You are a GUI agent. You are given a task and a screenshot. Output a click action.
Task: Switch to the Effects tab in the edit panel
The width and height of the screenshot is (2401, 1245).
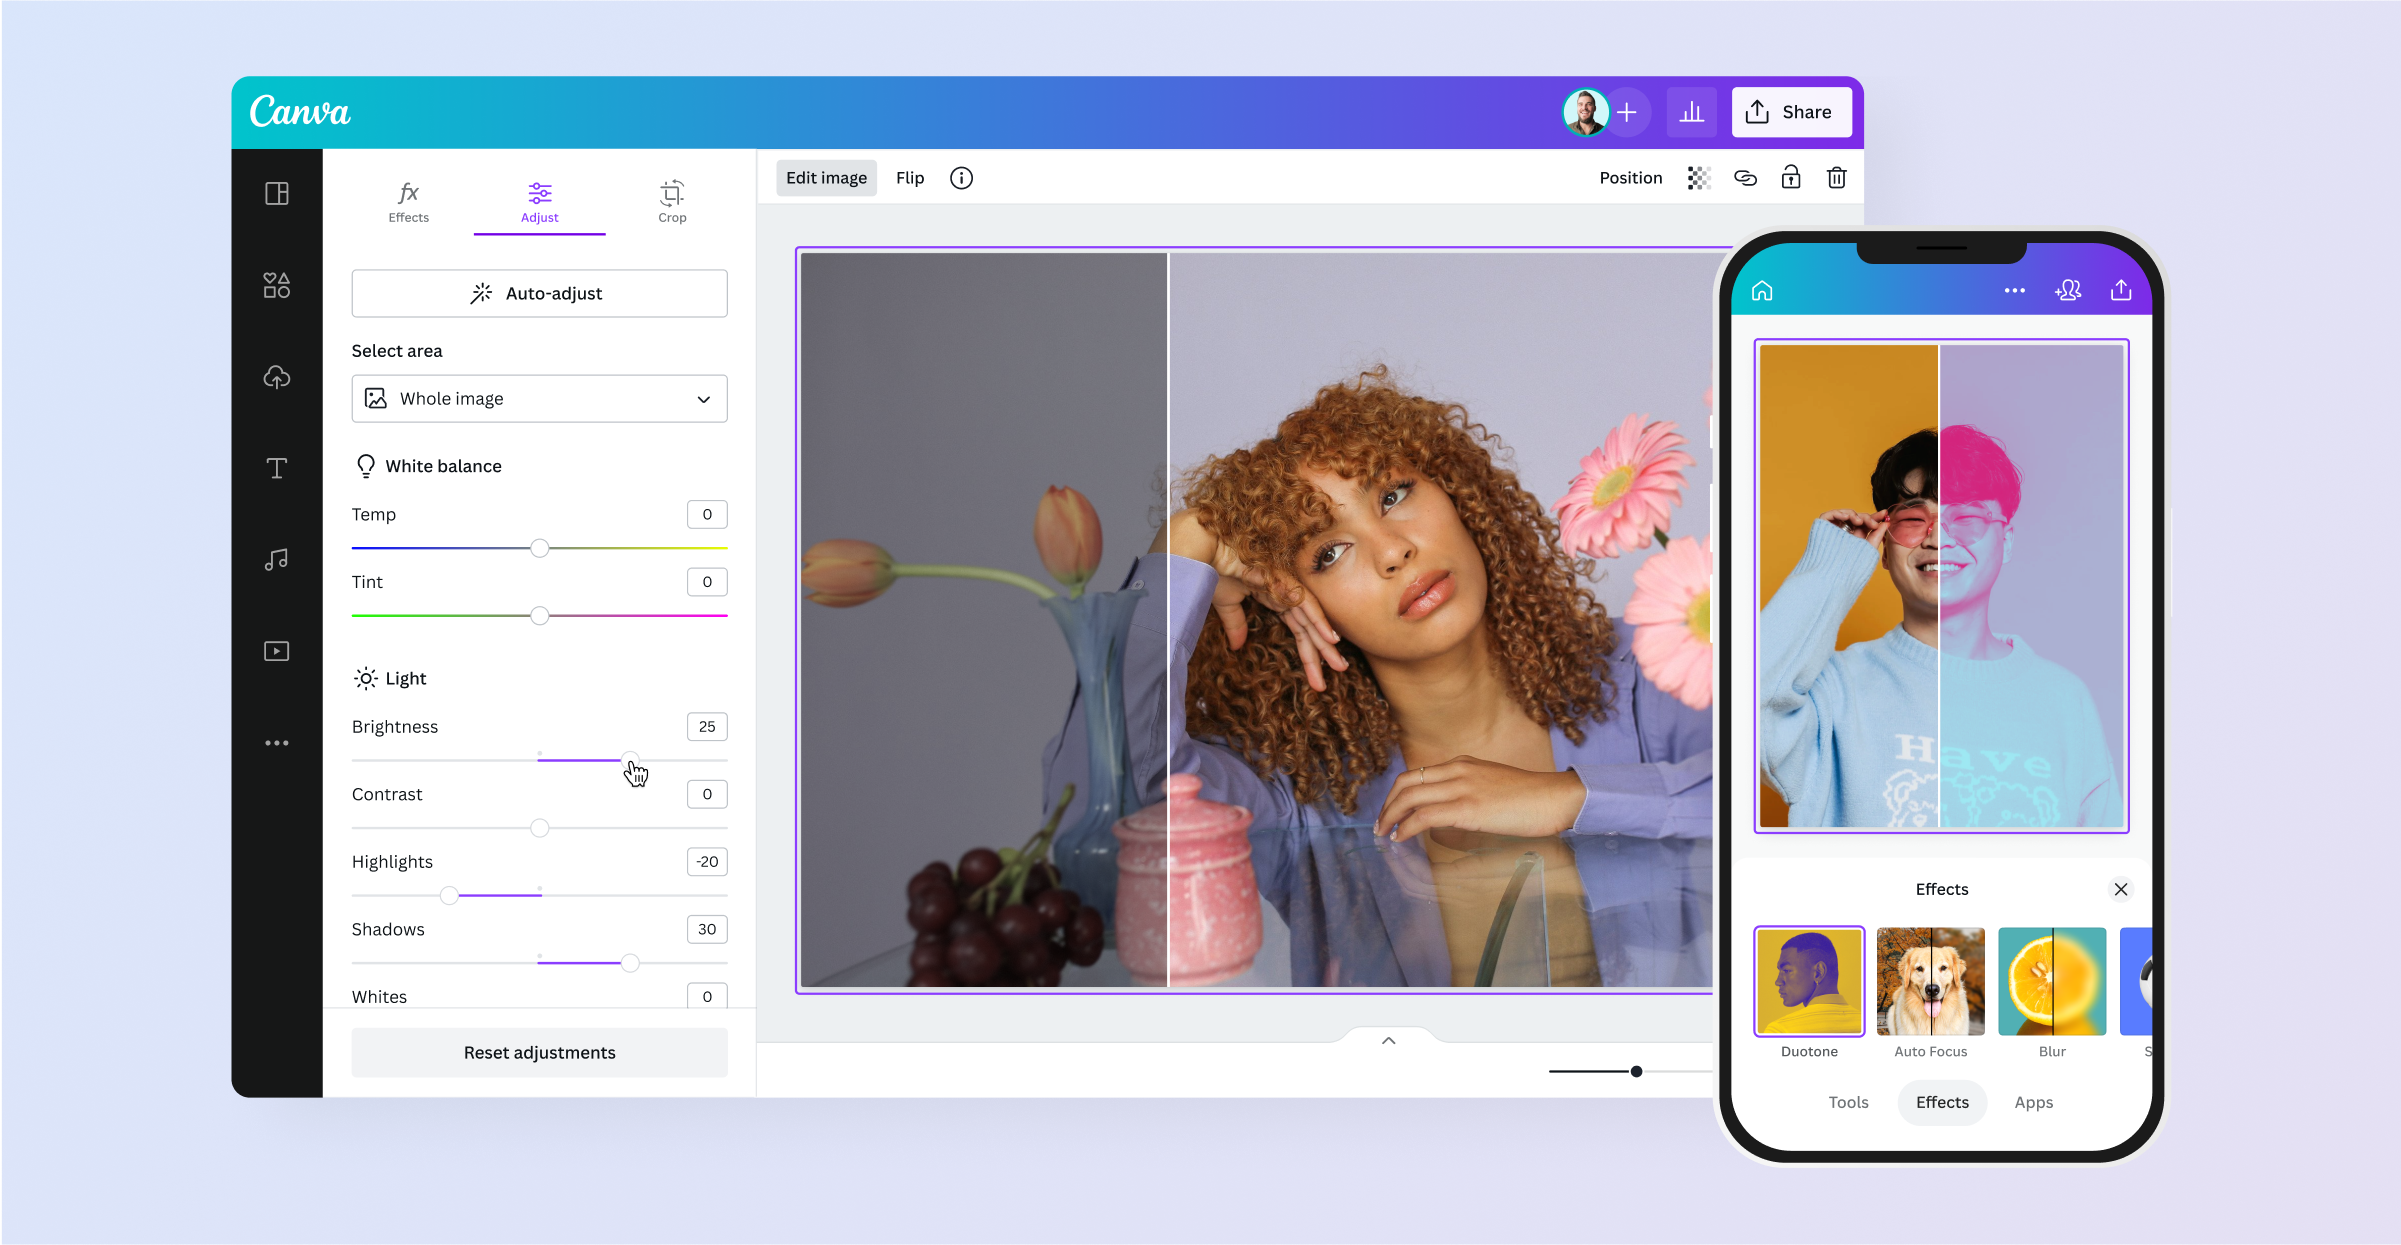coord(408,201)
